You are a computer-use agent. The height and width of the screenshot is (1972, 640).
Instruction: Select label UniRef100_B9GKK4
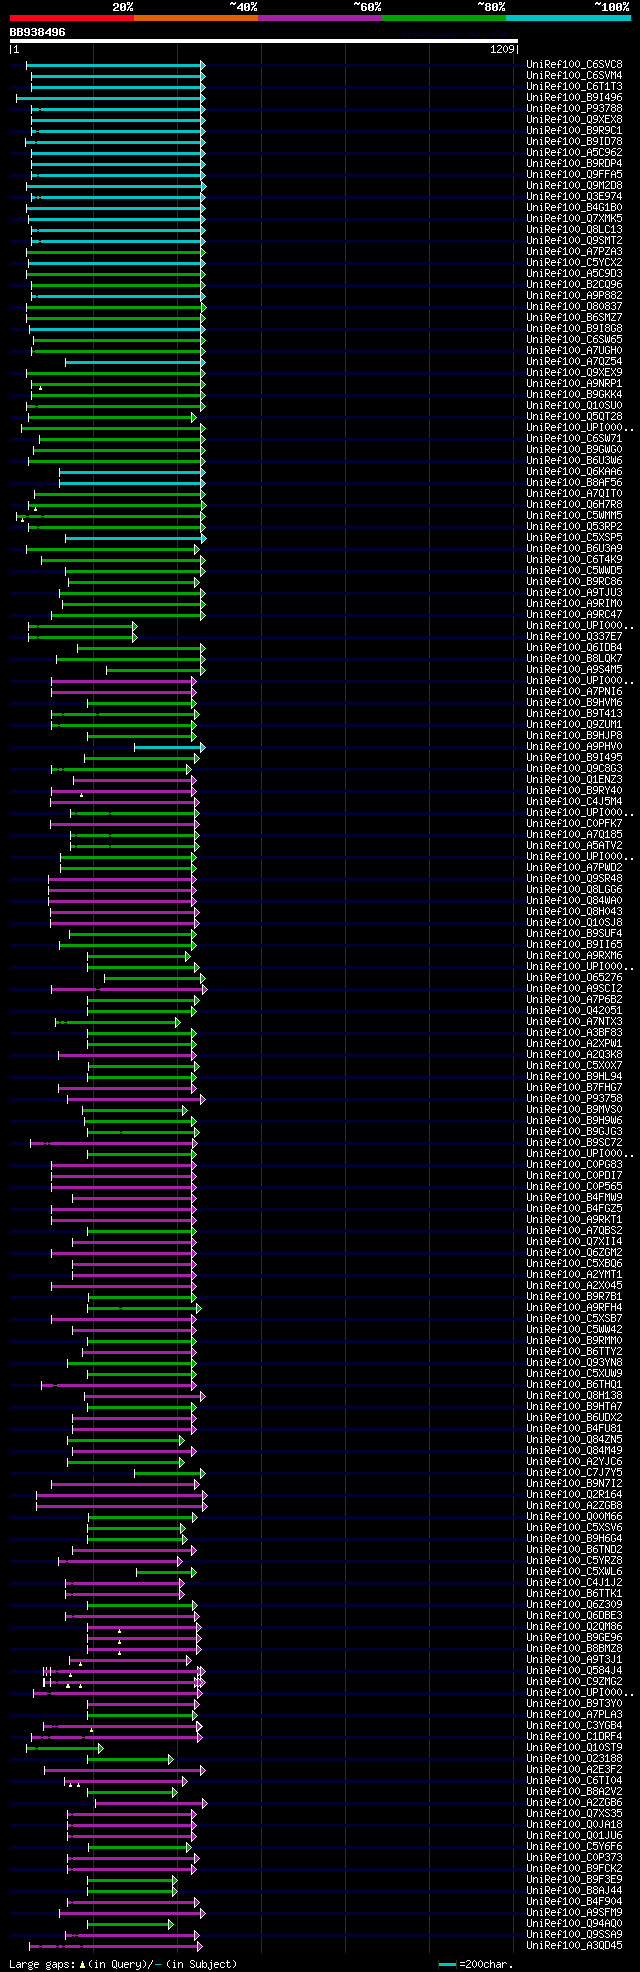tap(574, 394)
